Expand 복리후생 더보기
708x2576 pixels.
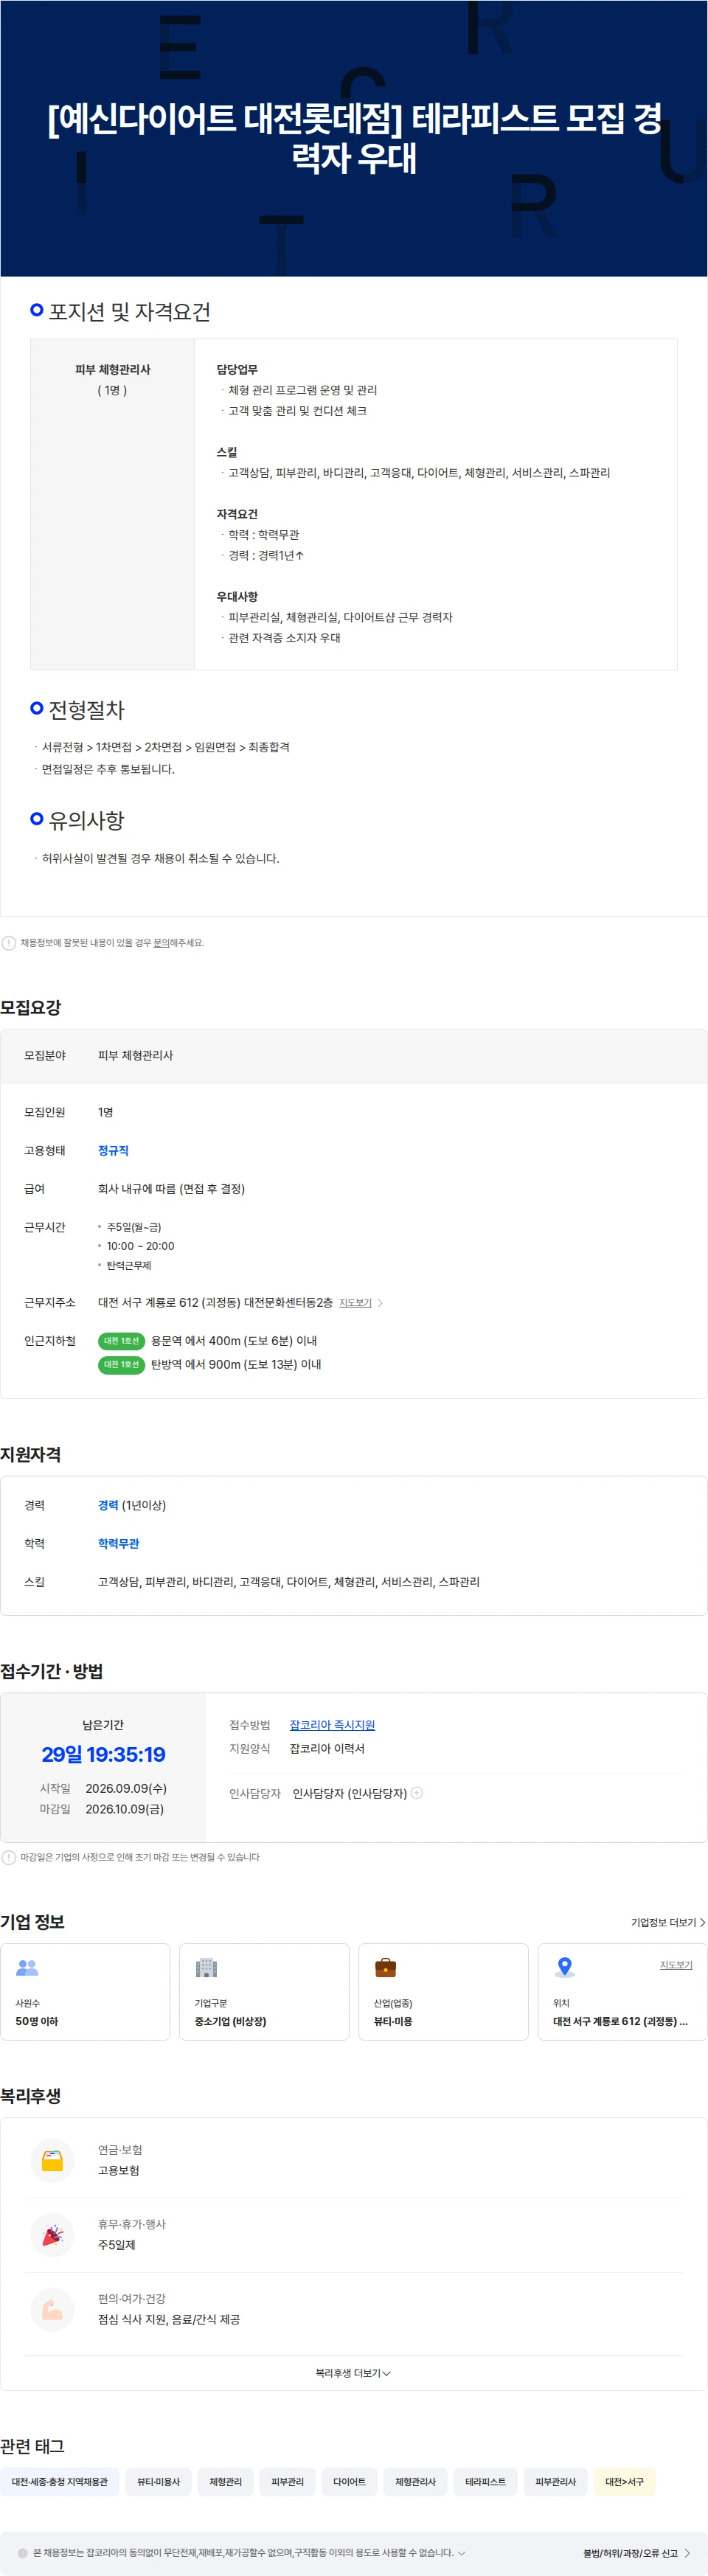point(353,2373)
